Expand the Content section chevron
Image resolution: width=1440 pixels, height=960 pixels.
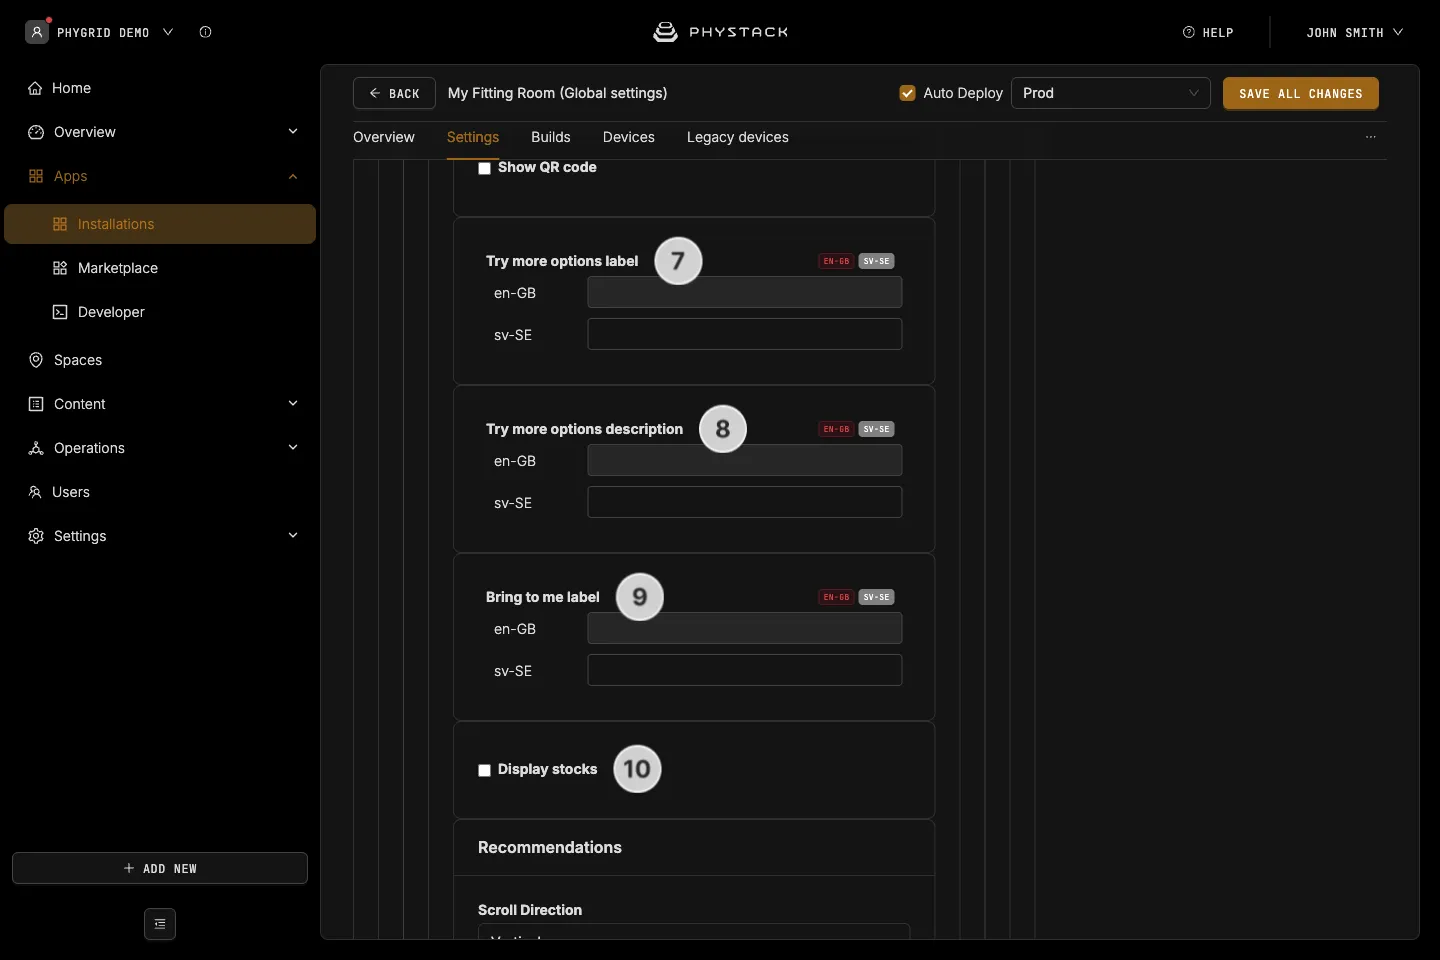point(293,404)
